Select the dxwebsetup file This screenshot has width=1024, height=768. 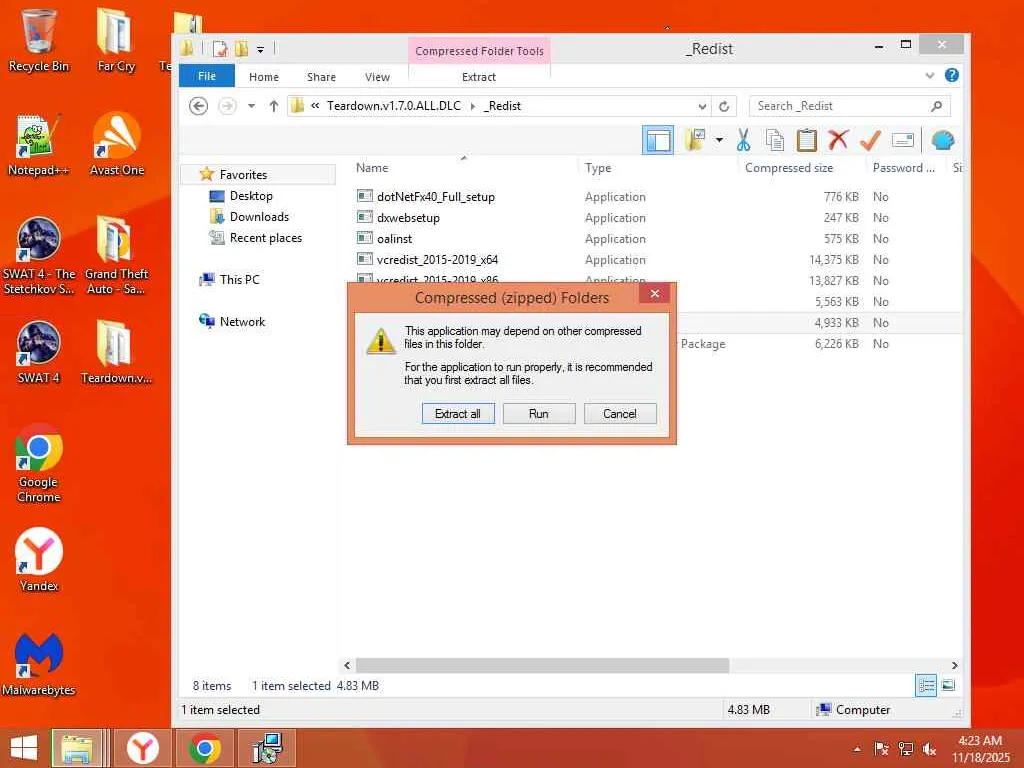tap(408, 217)
